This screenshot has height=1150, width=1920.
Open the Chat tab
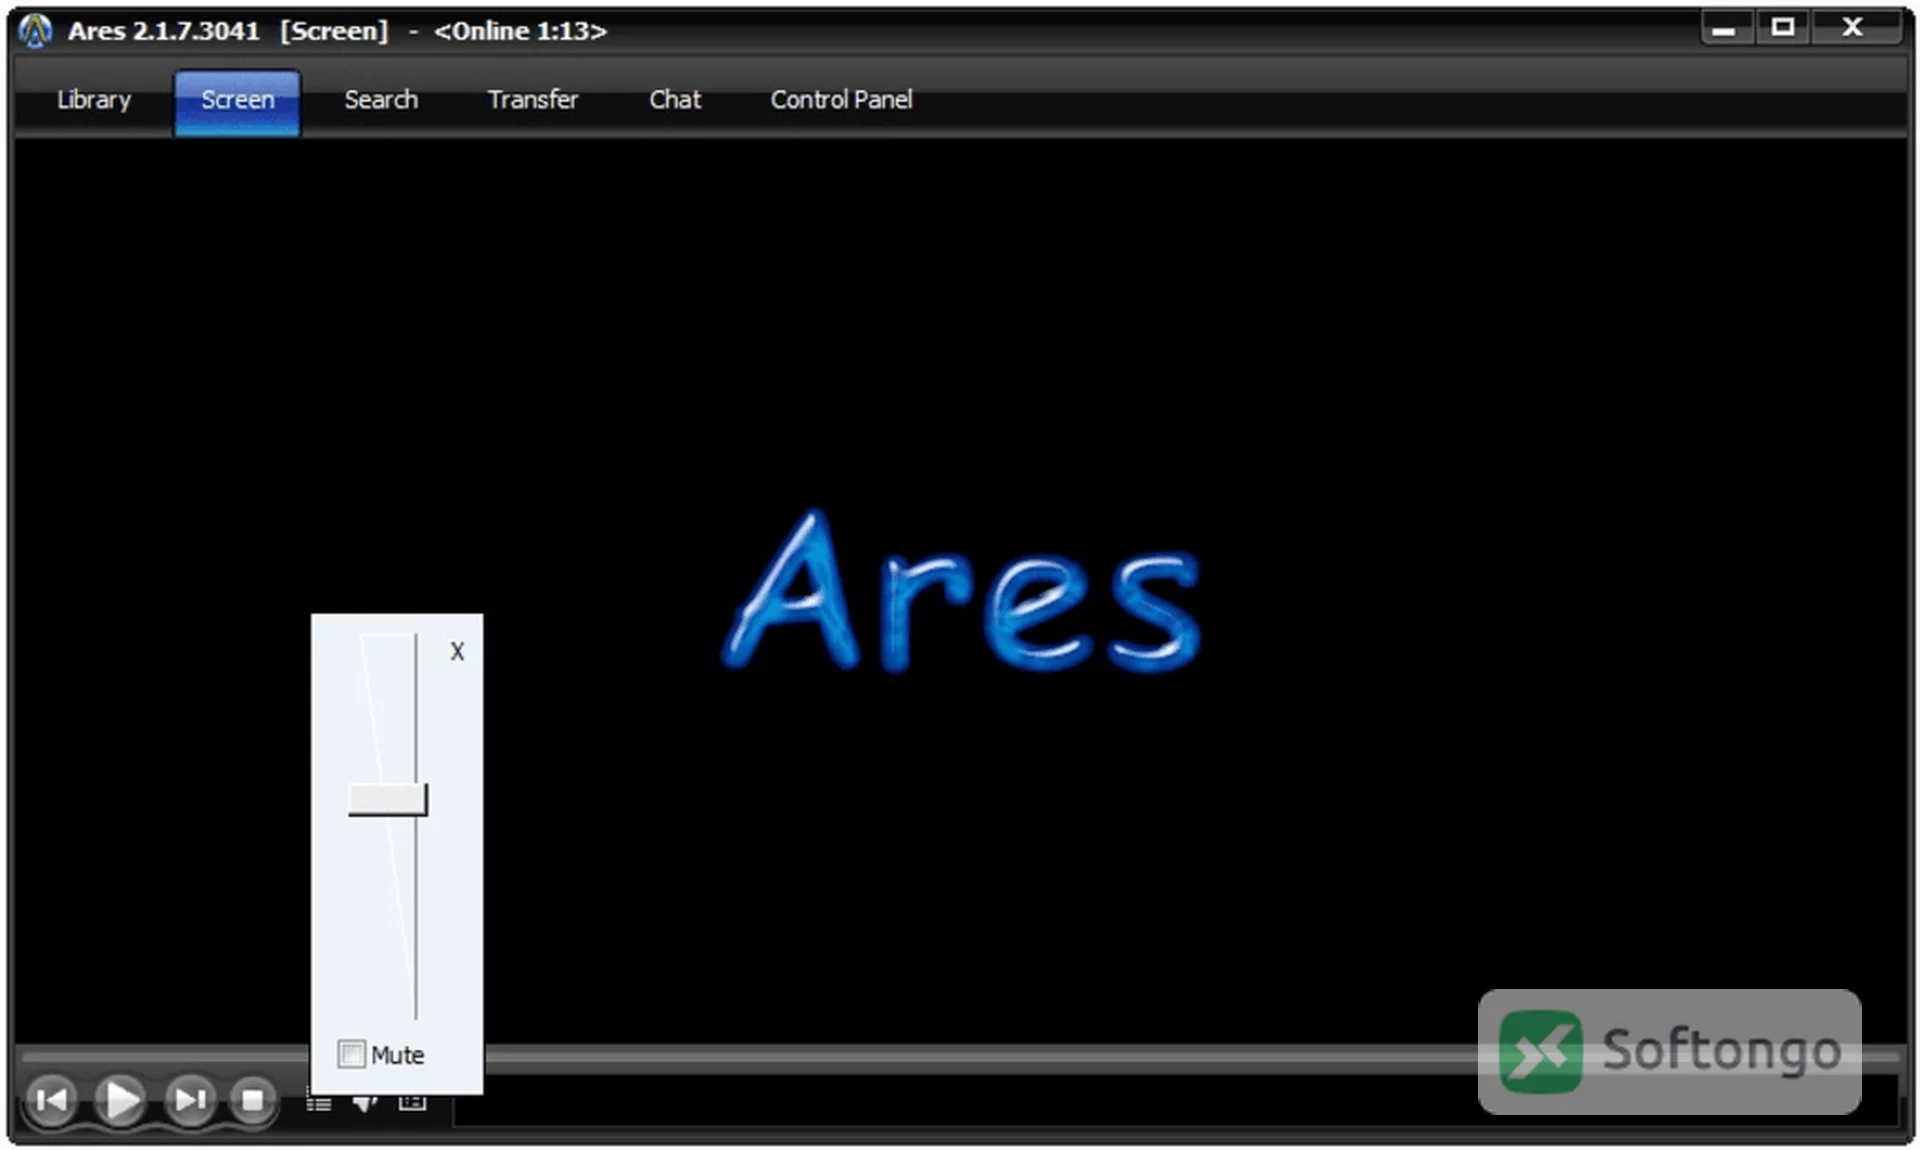[675, 100]
